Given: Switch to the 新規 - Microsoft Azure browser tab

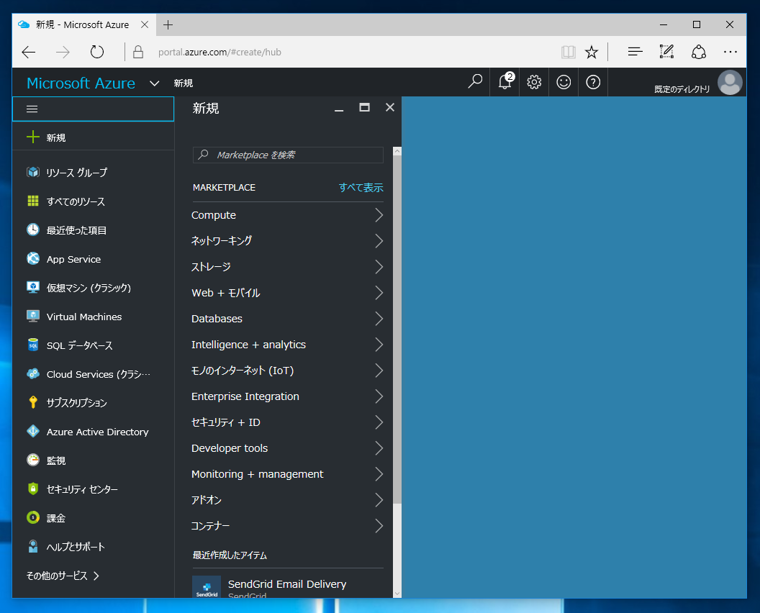Looking at the screenshot, I should pos(82,25).
